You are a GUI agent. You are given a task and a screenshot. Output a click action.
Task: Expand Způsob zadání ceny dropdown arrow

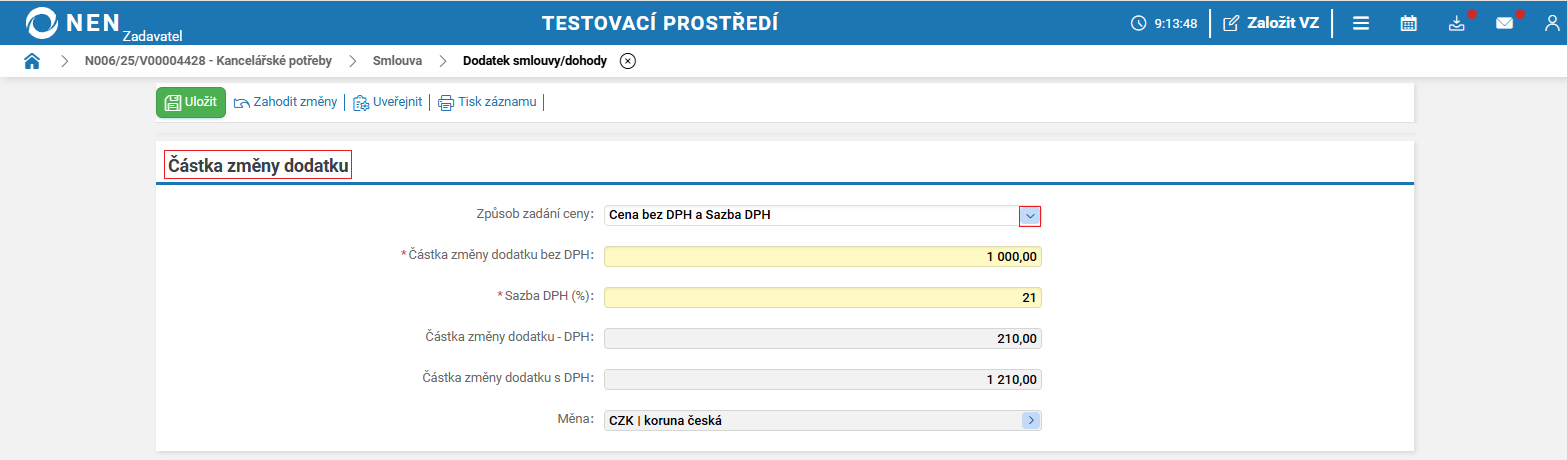pos(1031,216)
